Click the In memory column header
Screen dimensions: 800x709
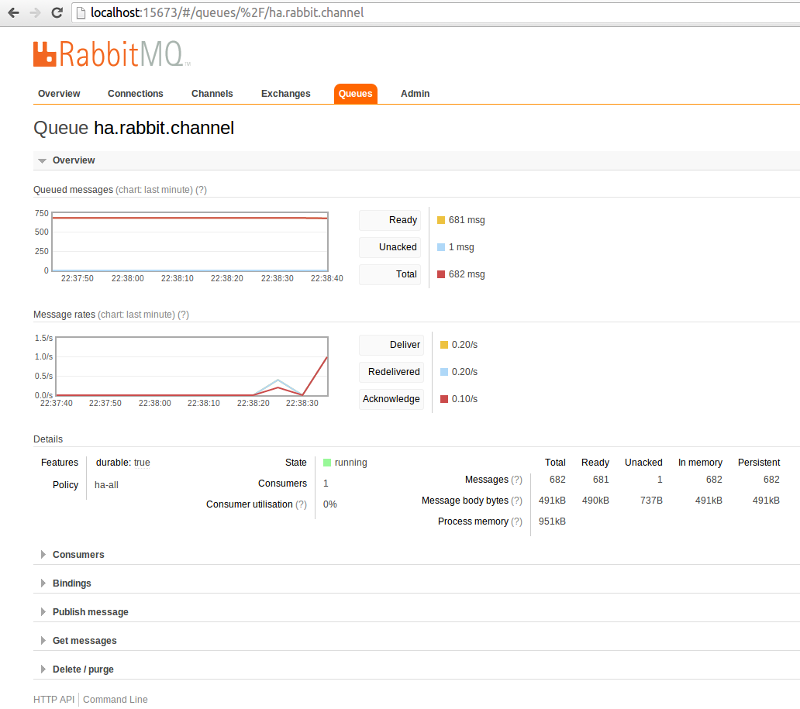[700, 463]
